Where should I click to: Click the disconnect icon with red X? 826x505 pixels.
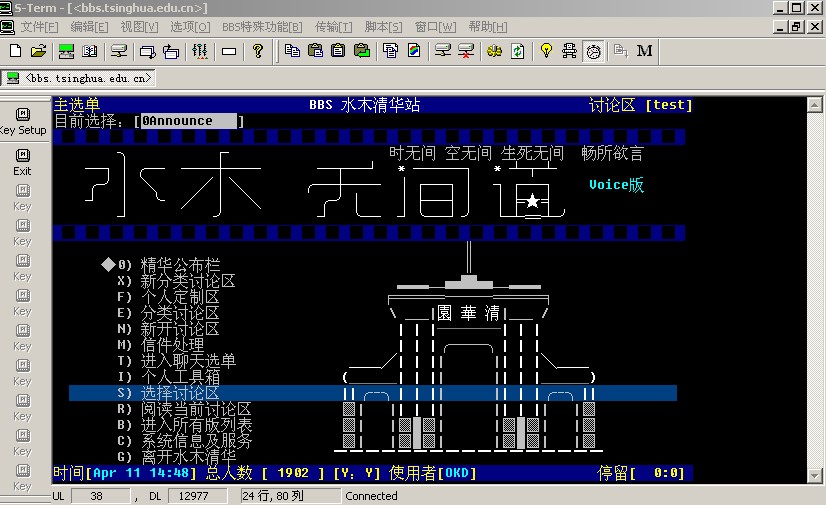point(466,51)
